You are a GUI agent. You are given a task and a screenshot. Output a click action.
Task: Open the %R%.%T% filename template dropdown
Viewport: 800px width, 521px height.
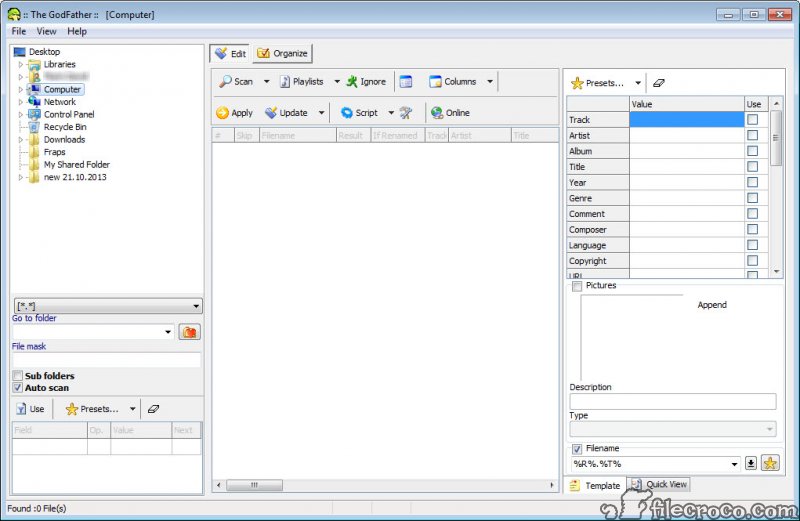click(x=734, y=464)
